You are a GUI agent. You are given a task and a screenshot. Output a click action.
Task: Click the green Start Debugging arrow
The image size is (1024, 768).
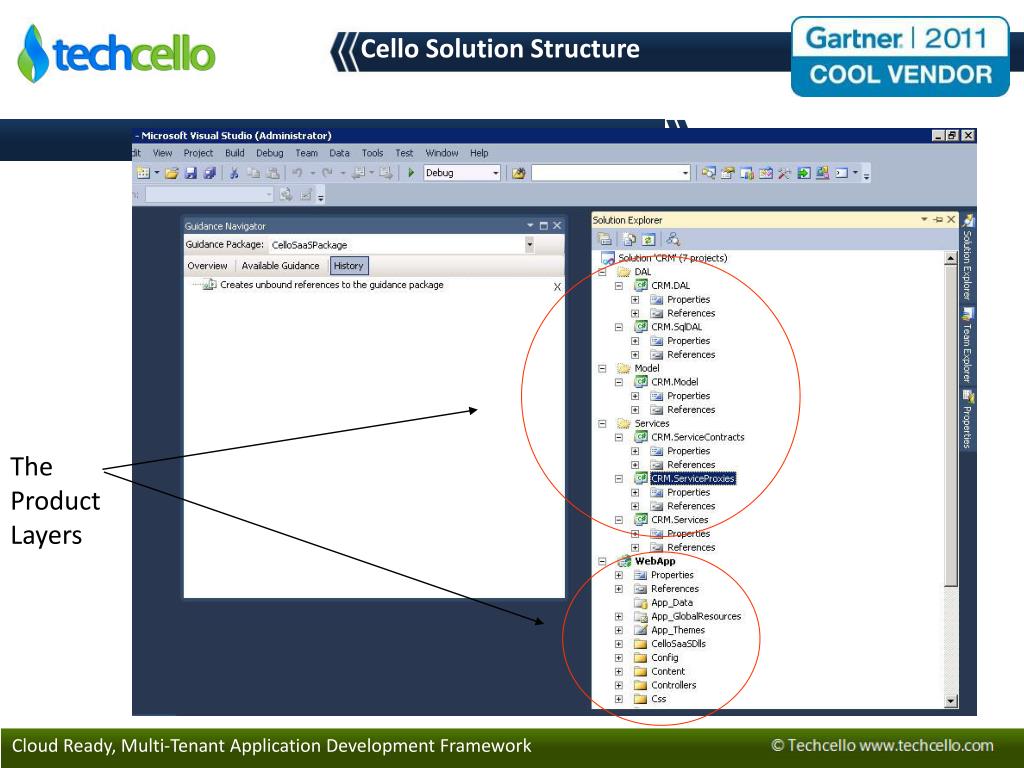point(411,173)
